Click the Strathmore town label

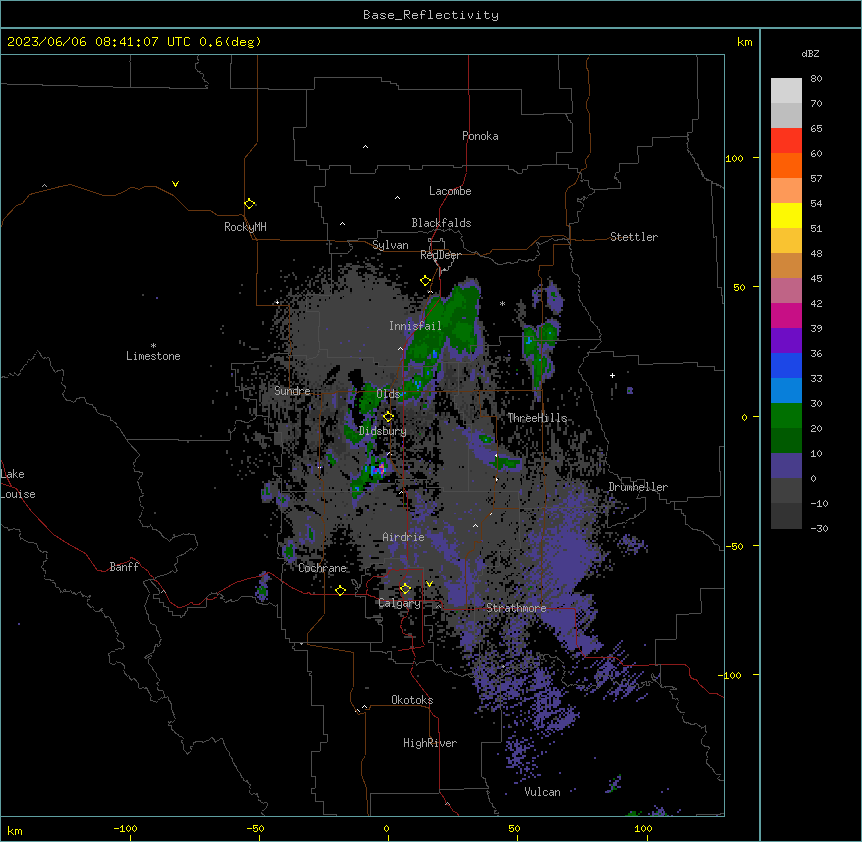(516, 608)
